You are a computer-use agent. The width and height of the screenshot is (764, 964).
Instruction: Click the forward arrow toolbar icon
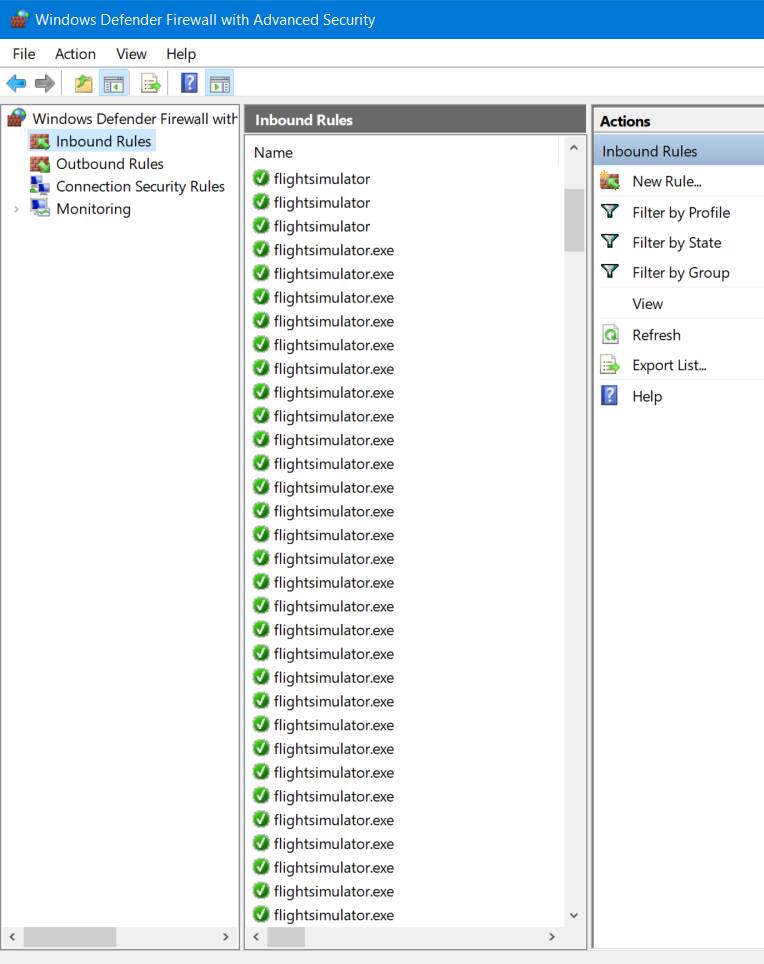coord(44,83)
